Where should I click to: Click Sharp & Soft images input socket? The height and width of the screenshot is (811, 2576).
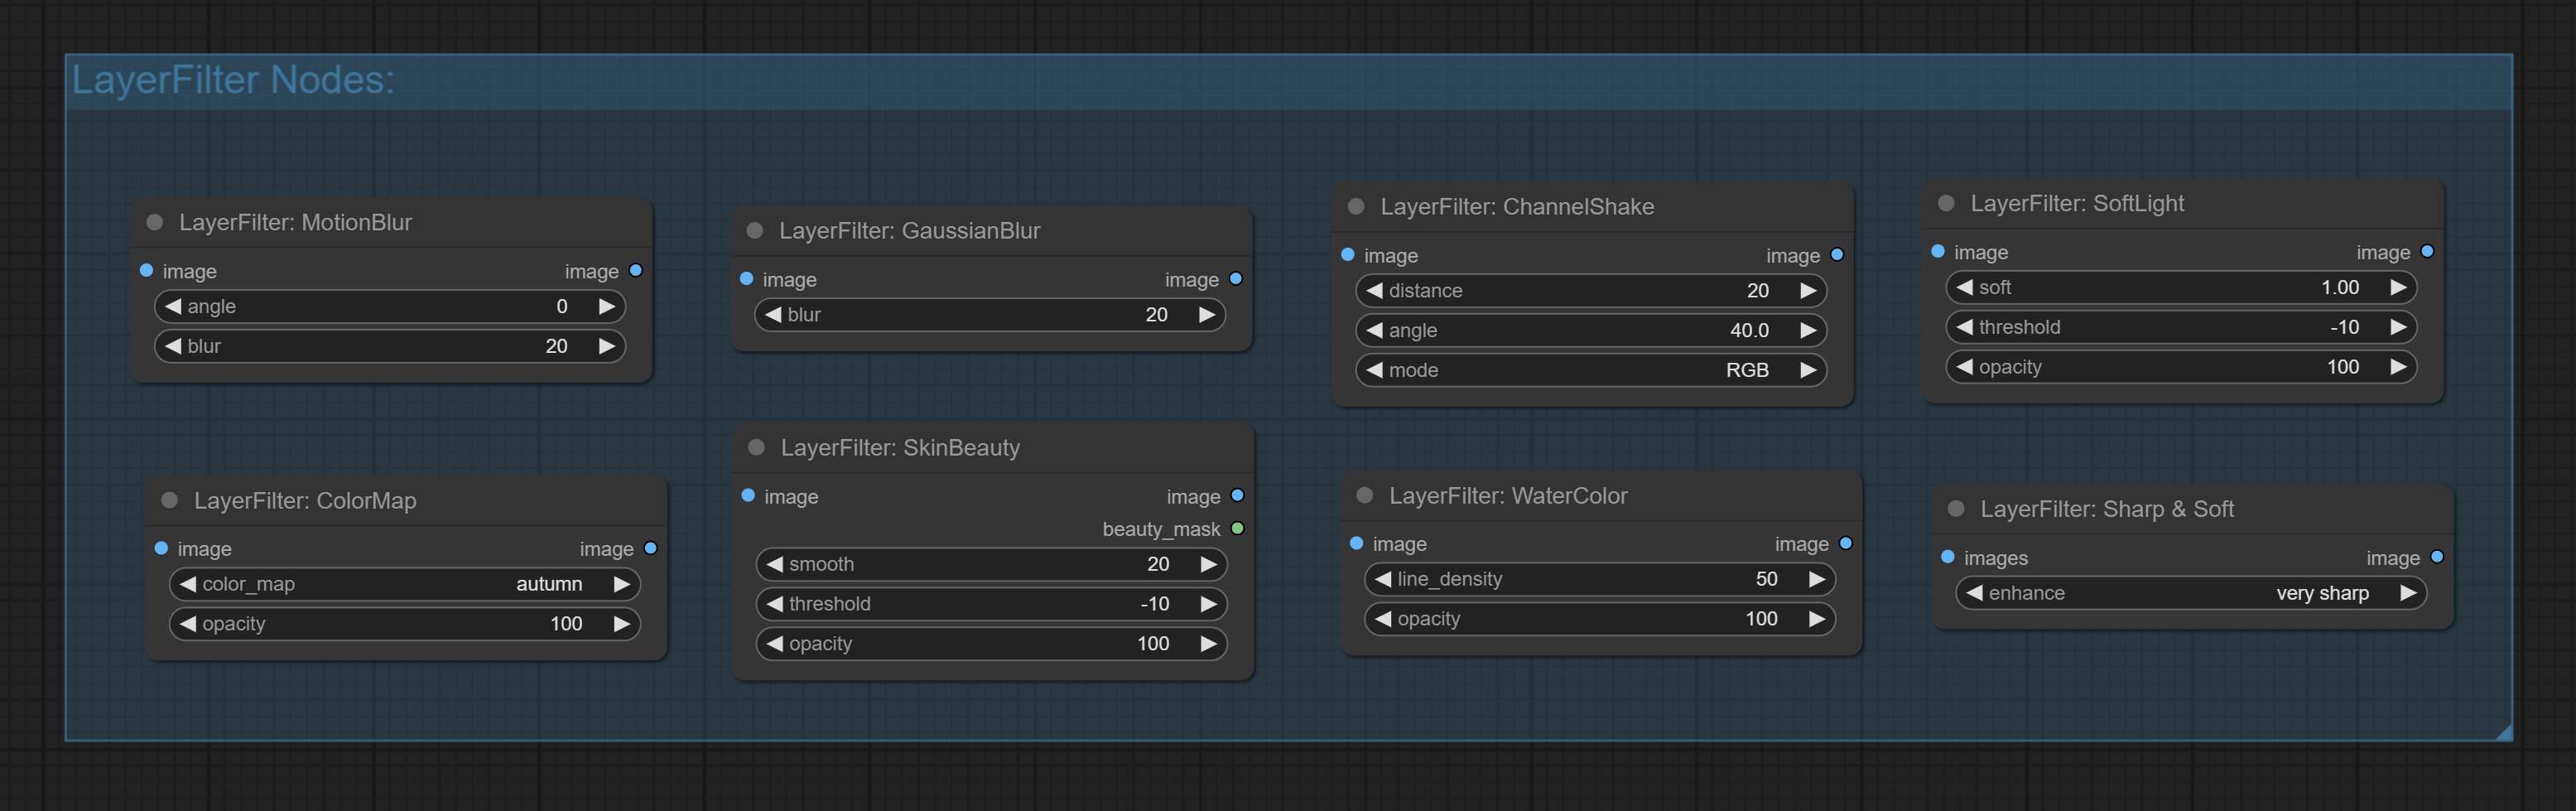(1948, 557)
